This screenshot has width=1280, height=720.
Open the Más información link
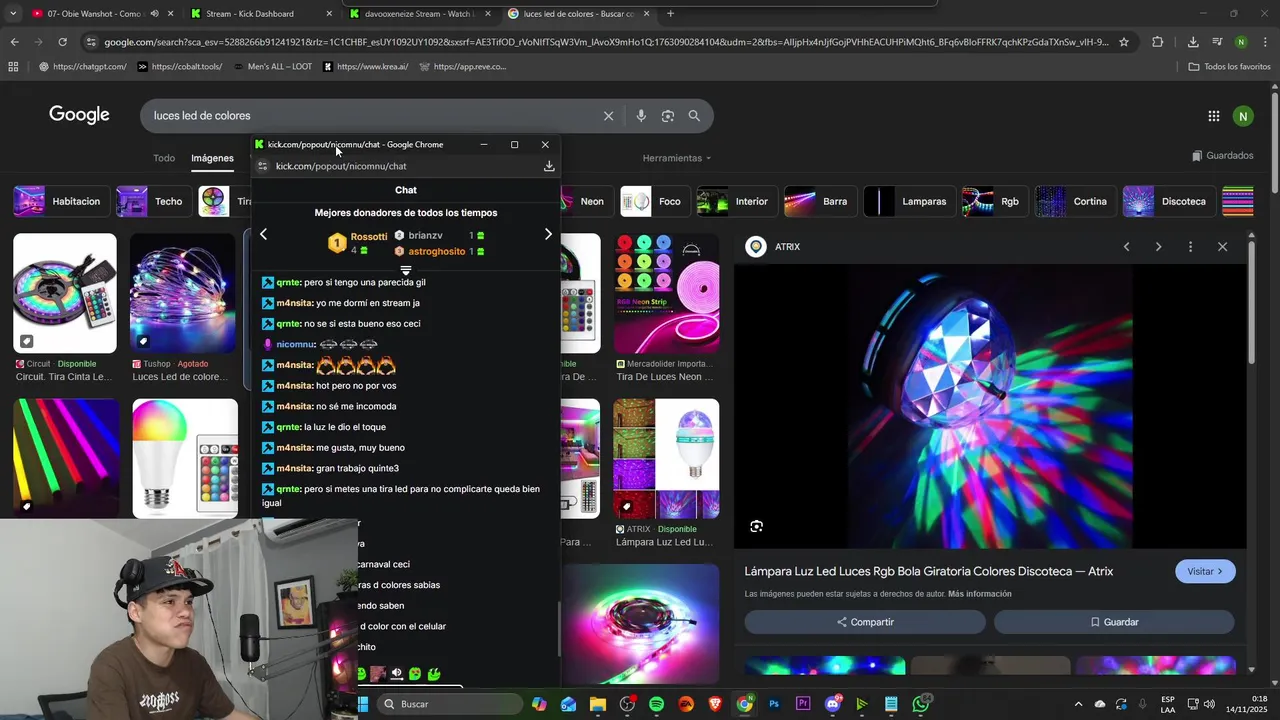coord(979,594)
